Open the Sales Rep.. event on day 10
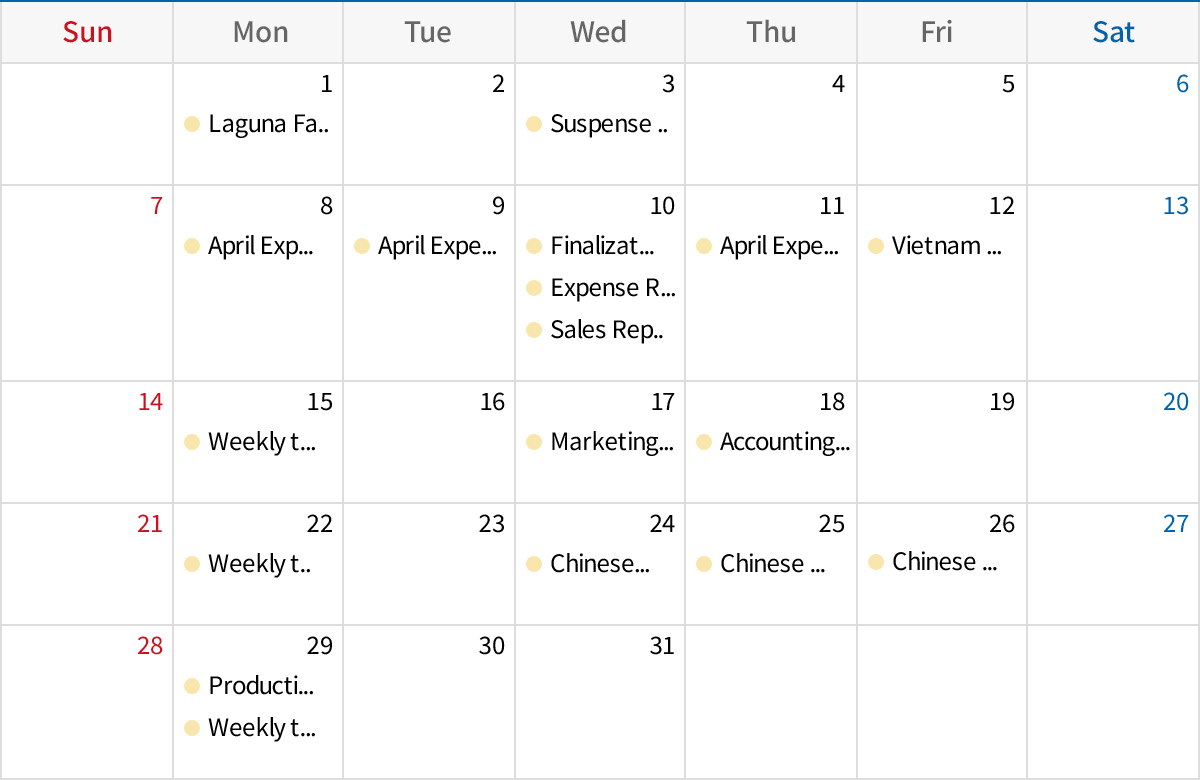Image resolution: width=1200 pixels, height=780 pixels. click(600, 329)
